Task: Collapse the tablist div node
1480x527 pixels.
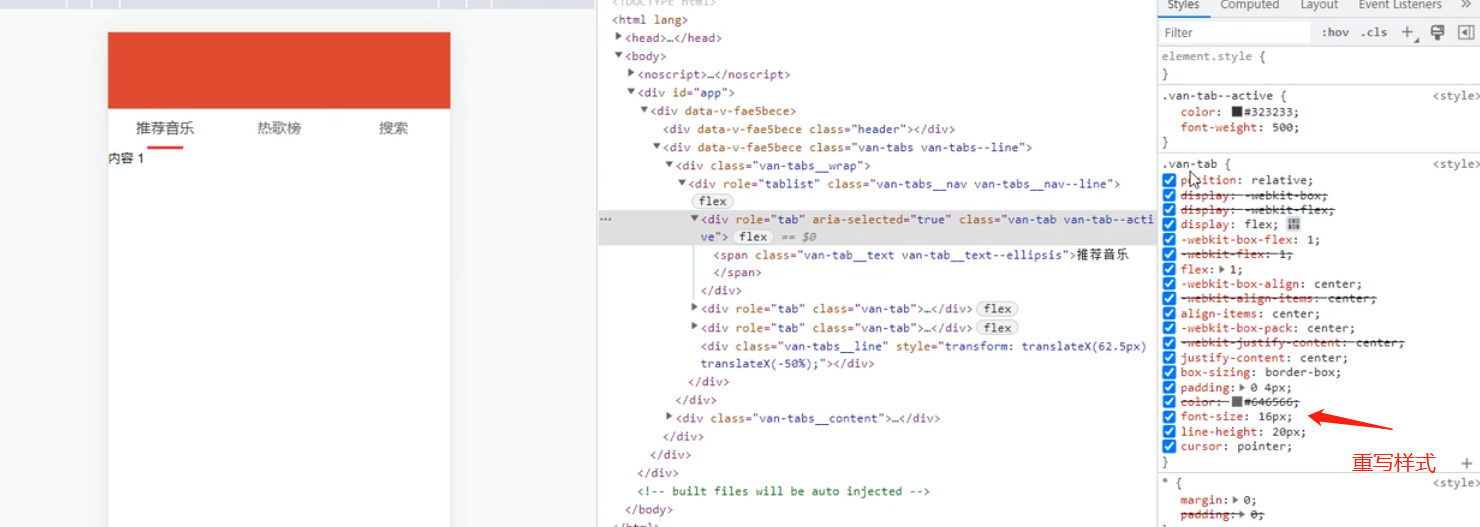Action: (x=682, y=183)
